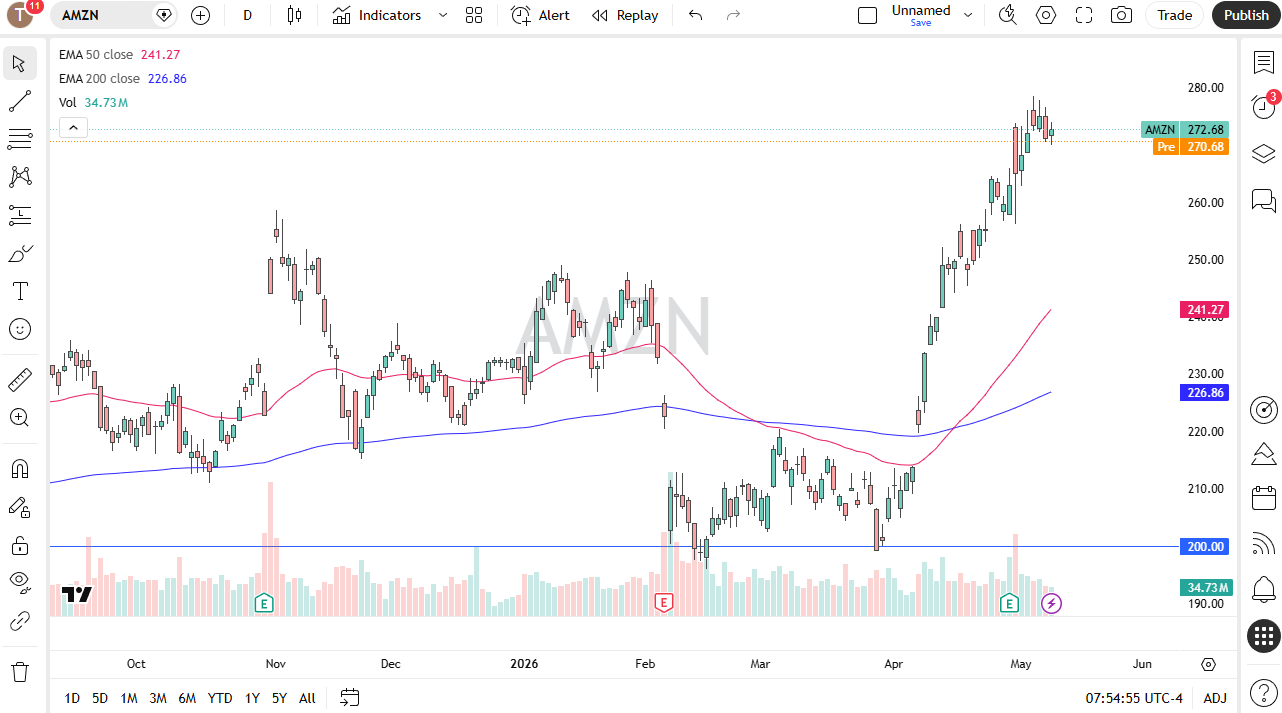Select the cursor arrow tool

[x=19, y=63]
